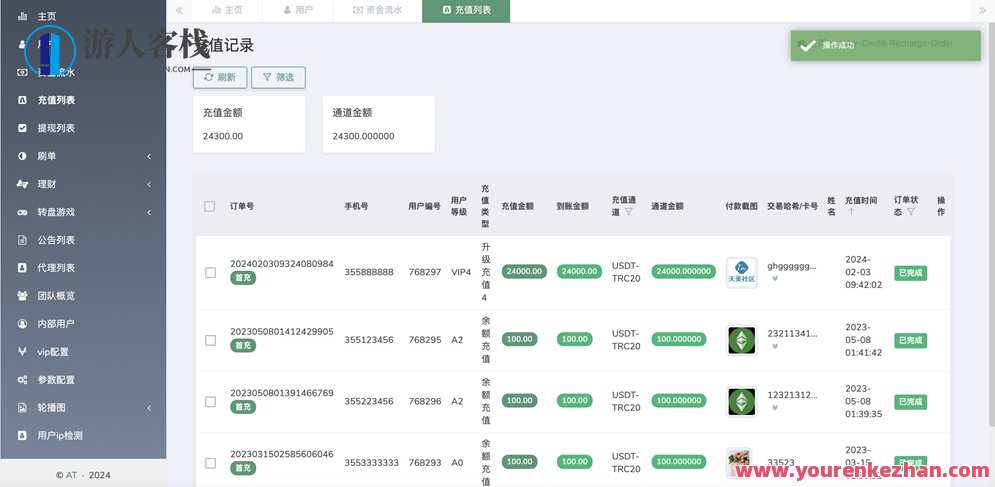
Task: Open payment screenshot for phone 355223456
Action: coord(741,402)
